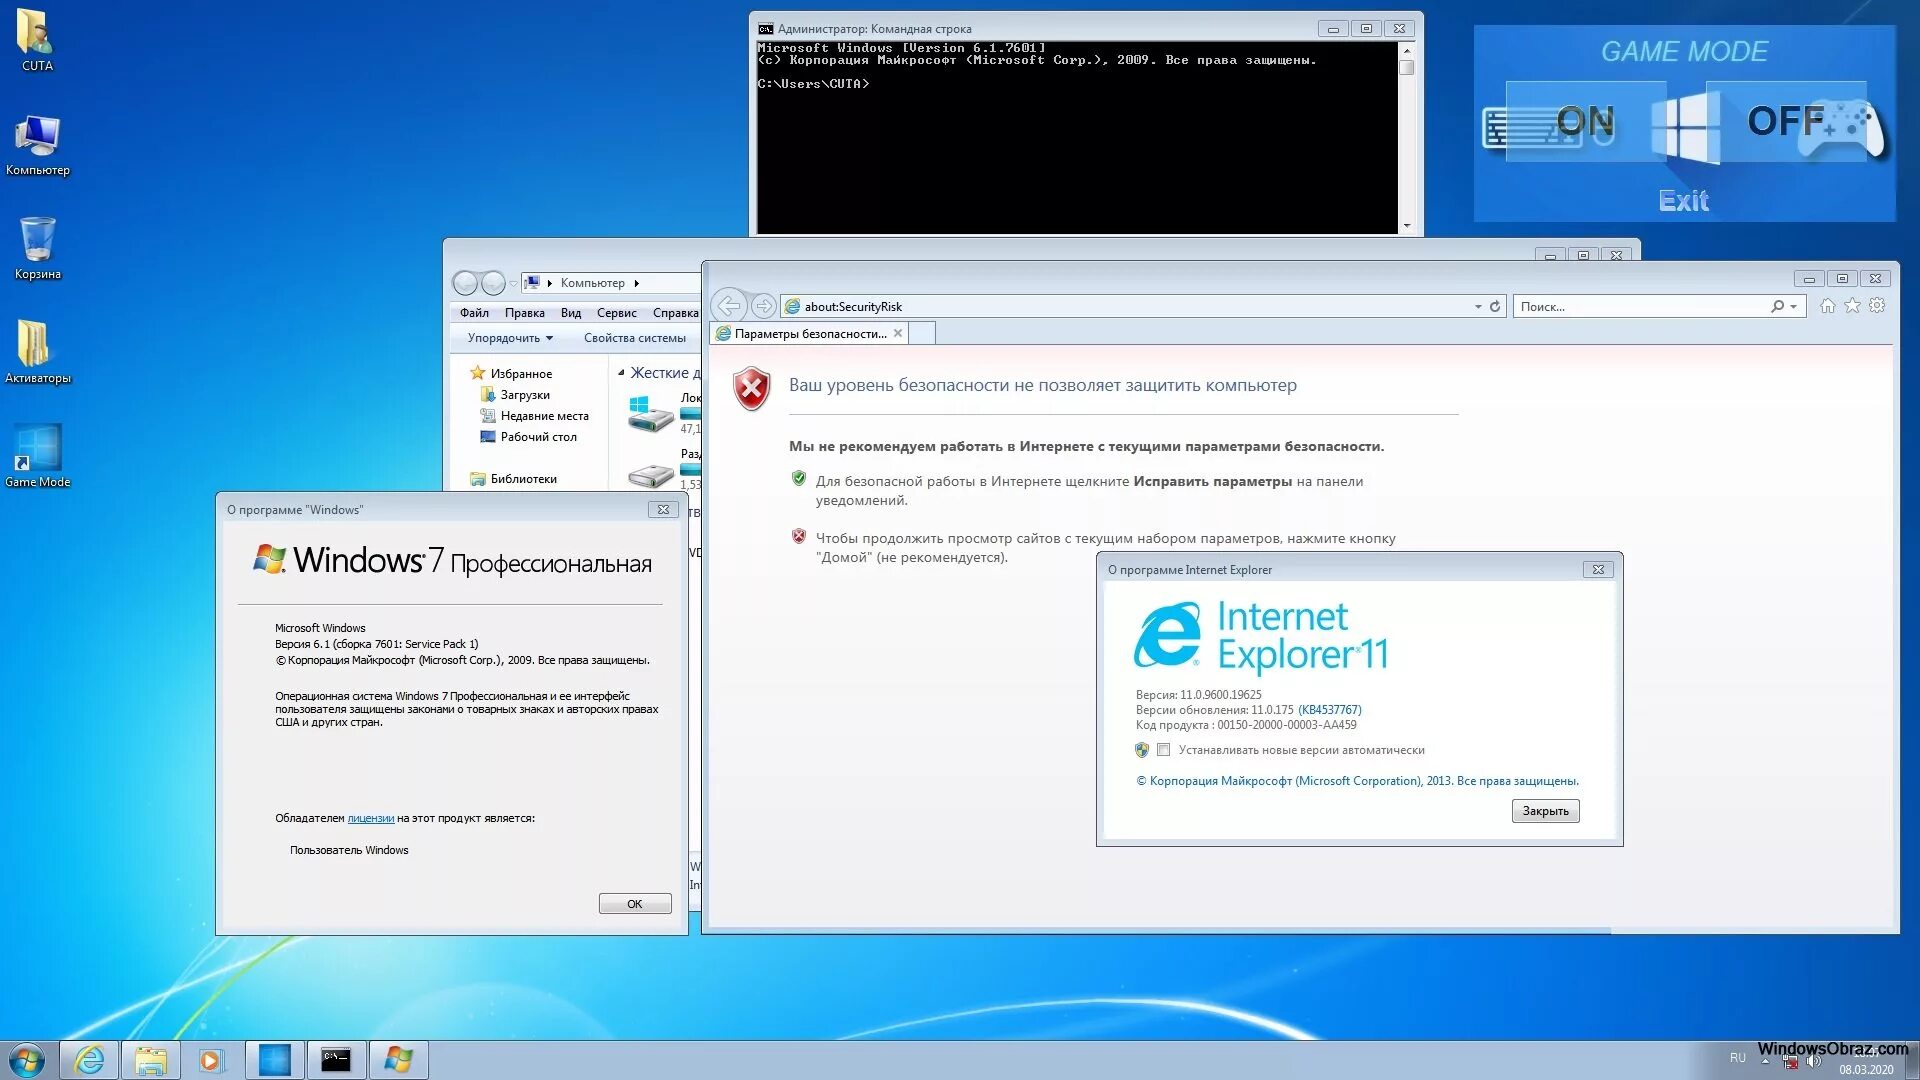Viewport: 1920px width, 1080px height.
Task: Select Библиотеки in Explorer sidebar
Action: [513, 479]
